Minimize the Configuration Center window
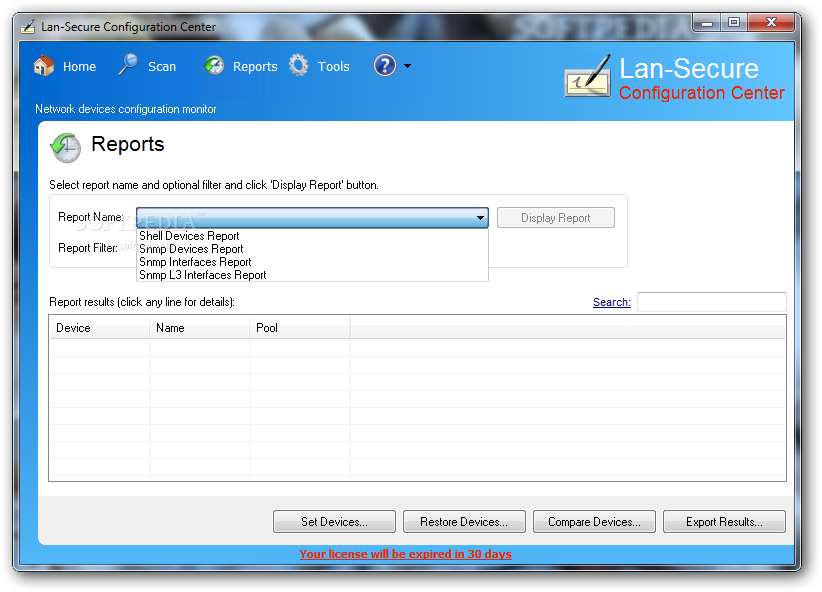Screen dimensions: 822x592 pyautogui.click(x=707, y=23)
